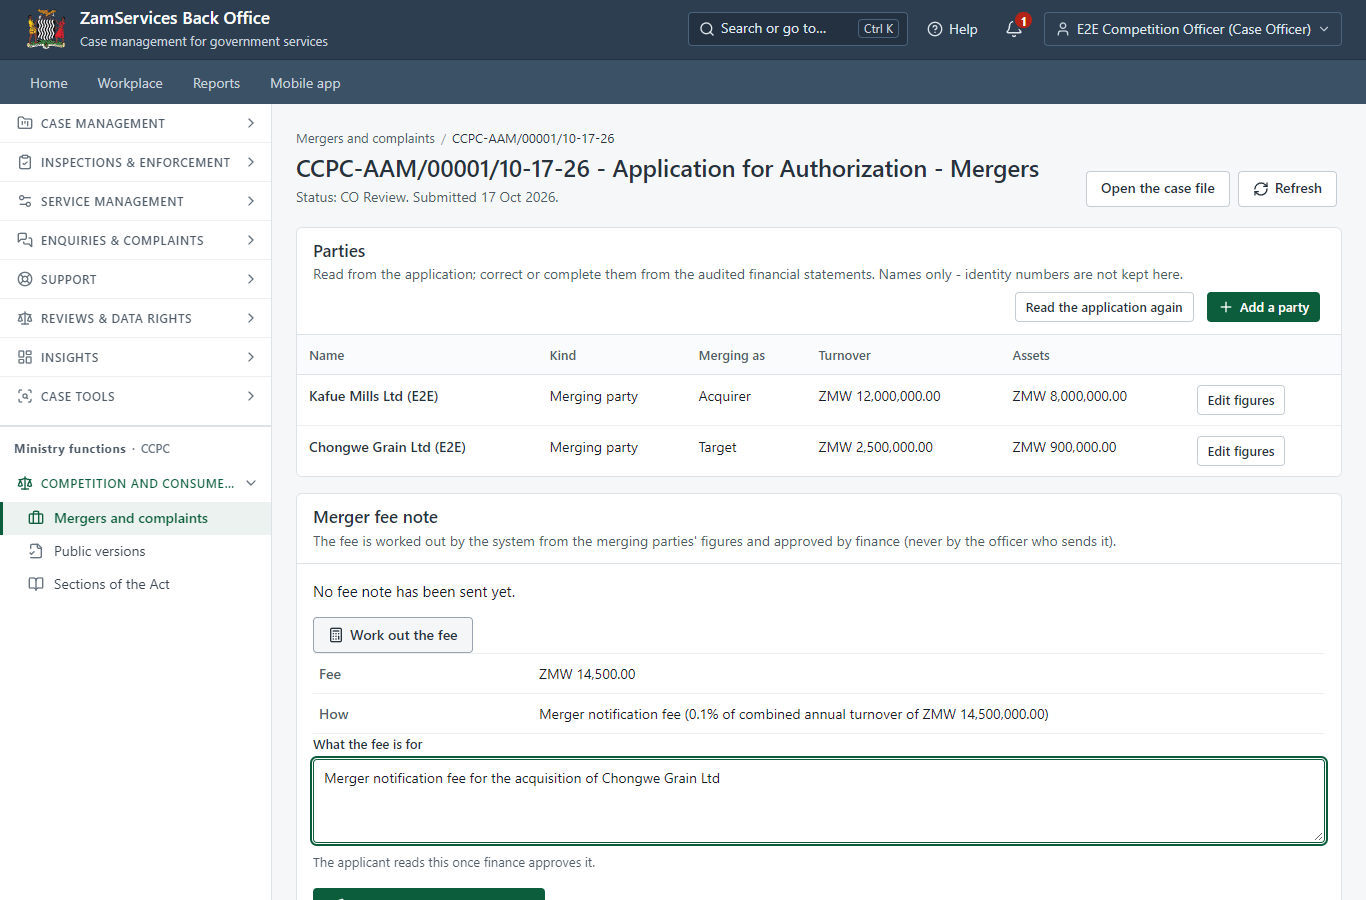Expand the Support section chevron

pos(250,279)
